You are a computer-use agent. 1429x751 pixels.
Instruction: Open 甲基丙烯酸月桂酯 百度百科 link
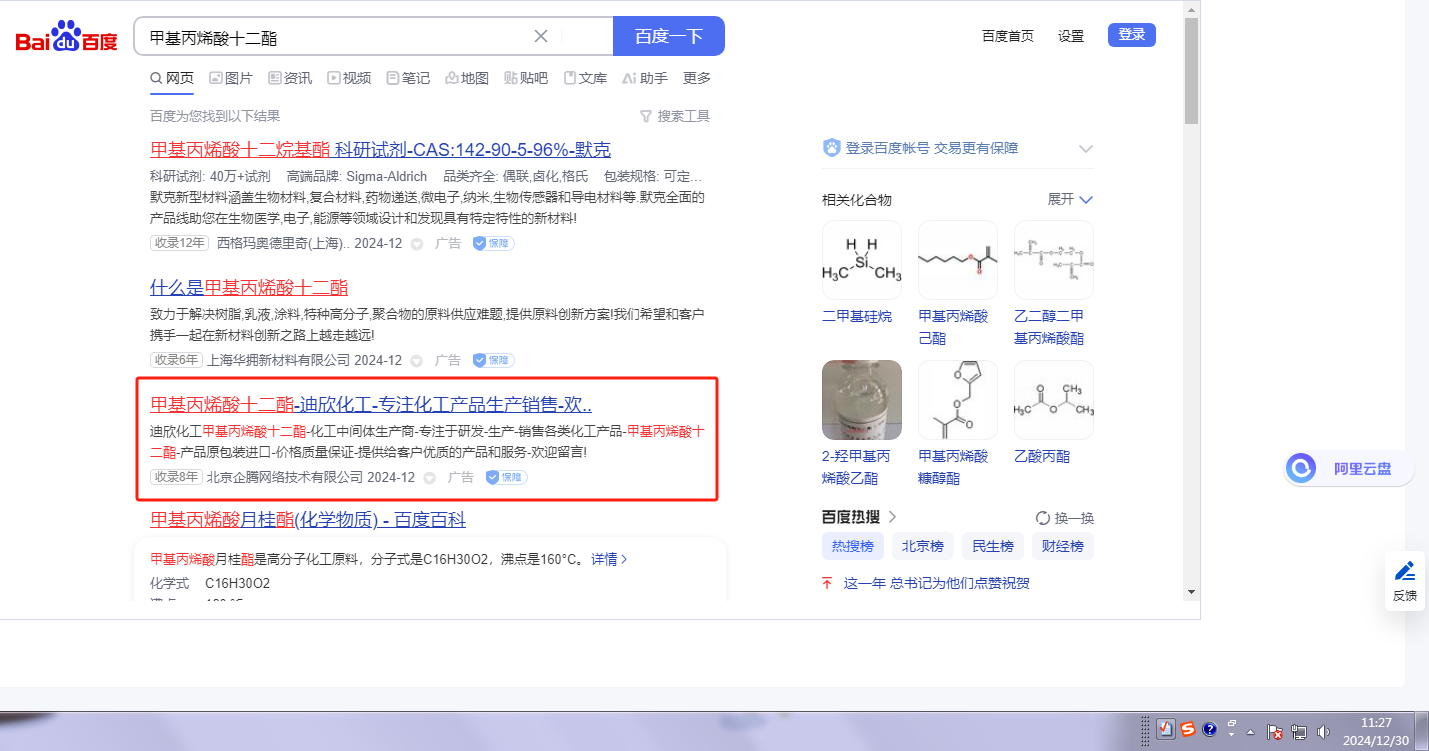click(307, 520)
